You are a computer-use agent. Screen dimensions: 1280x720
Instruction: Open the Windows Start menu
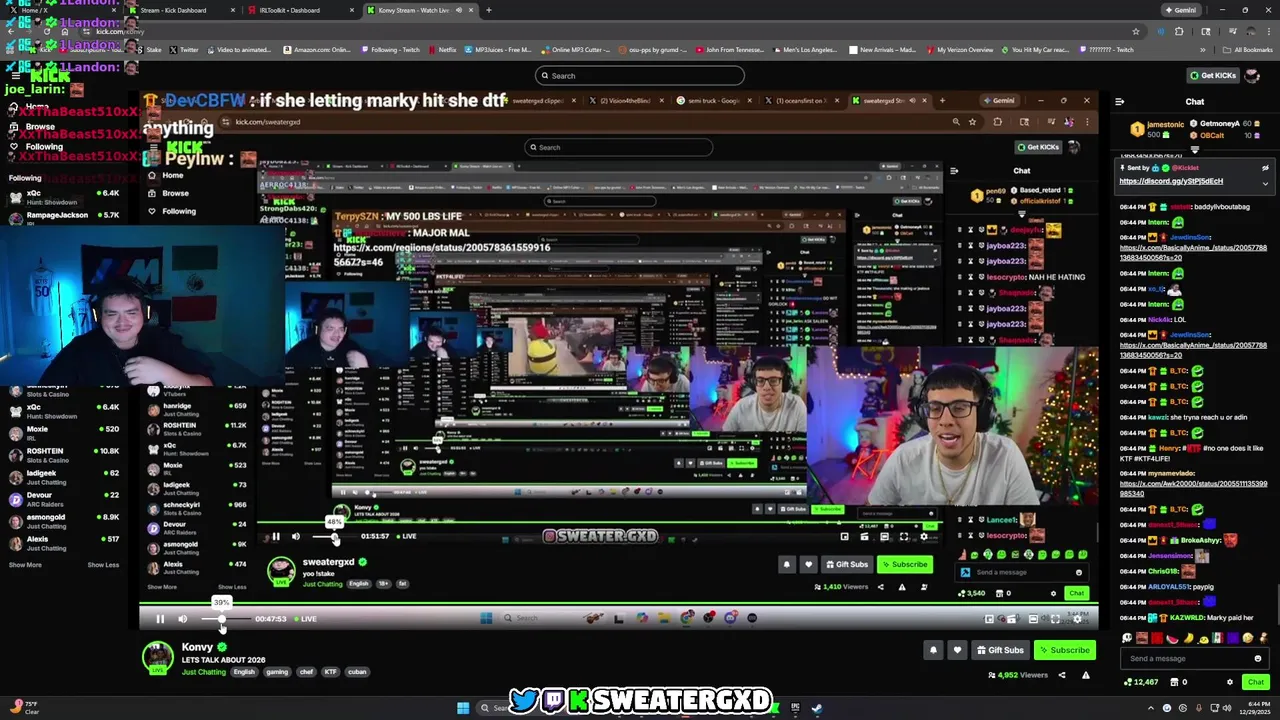tap(463, 709)
